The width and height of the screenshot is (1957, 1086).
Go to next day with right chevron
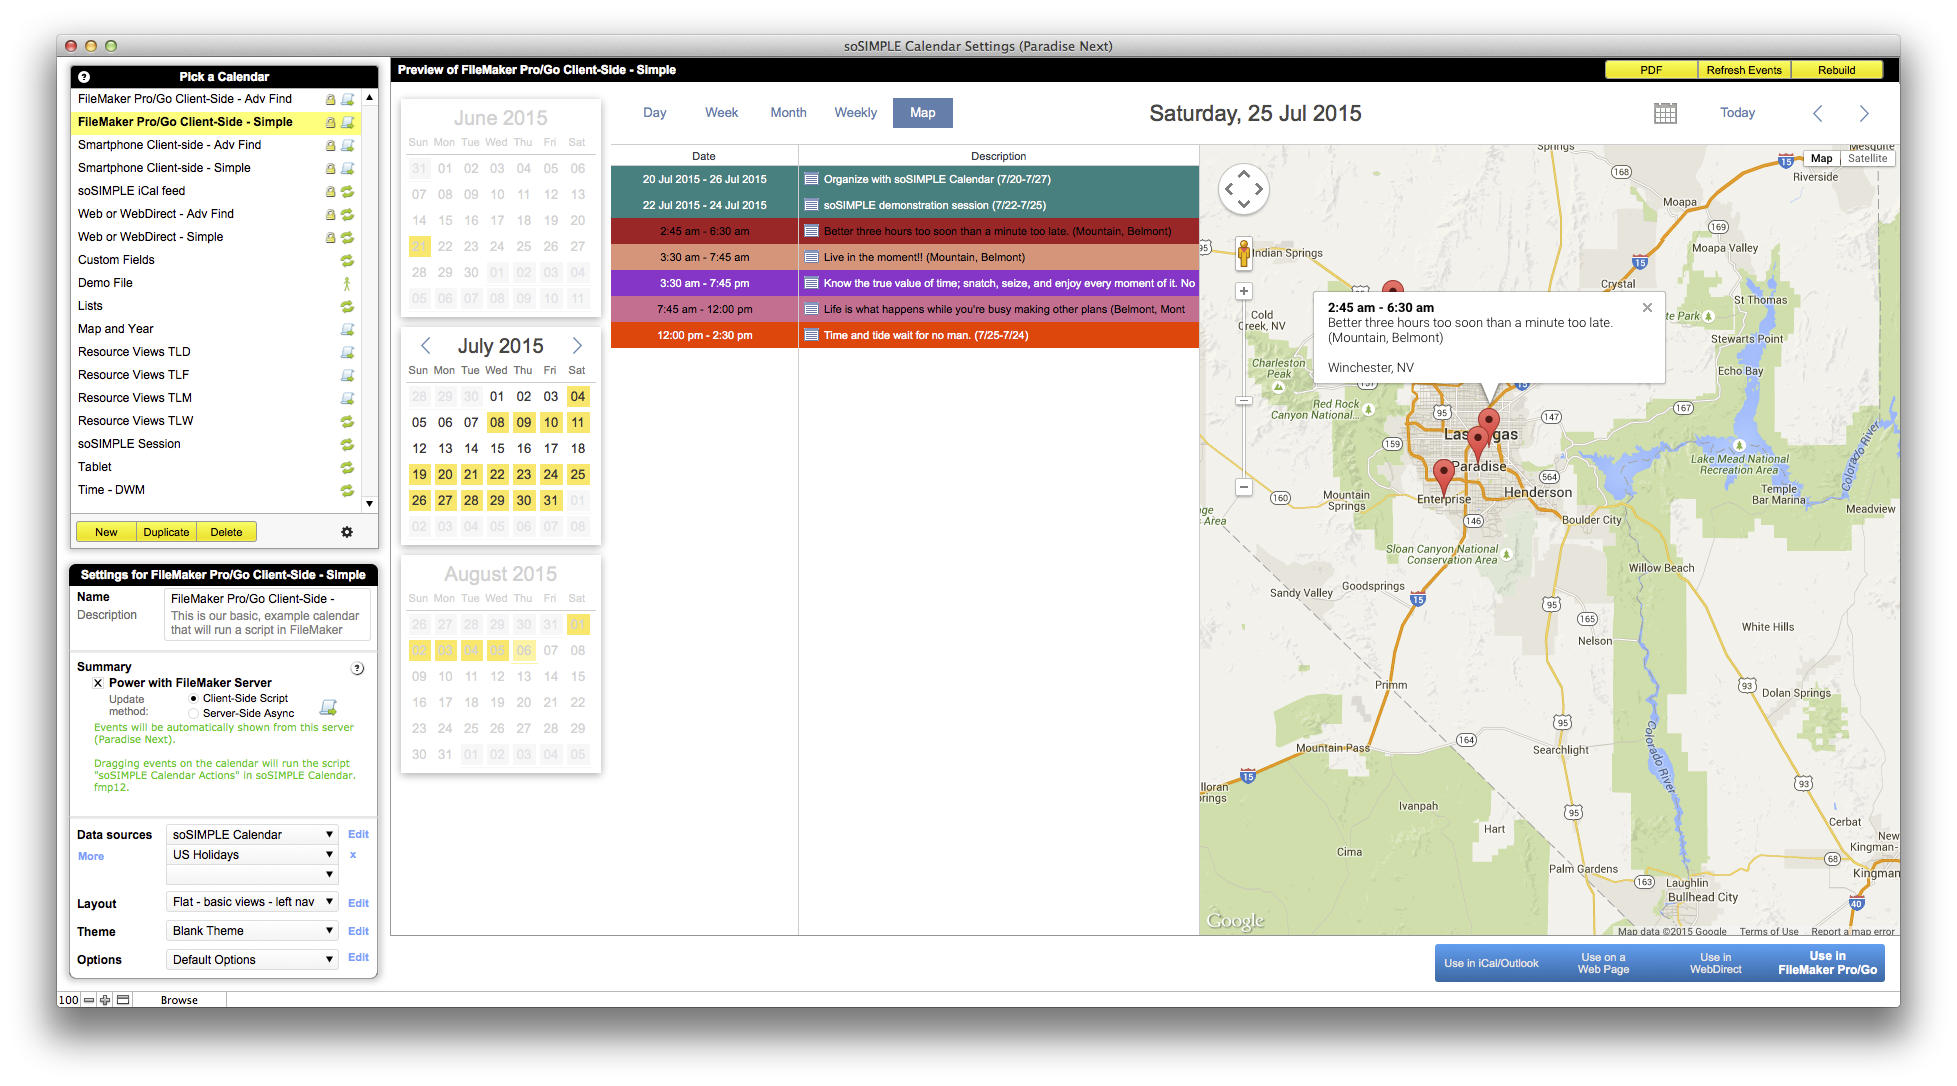[1864, 113]
